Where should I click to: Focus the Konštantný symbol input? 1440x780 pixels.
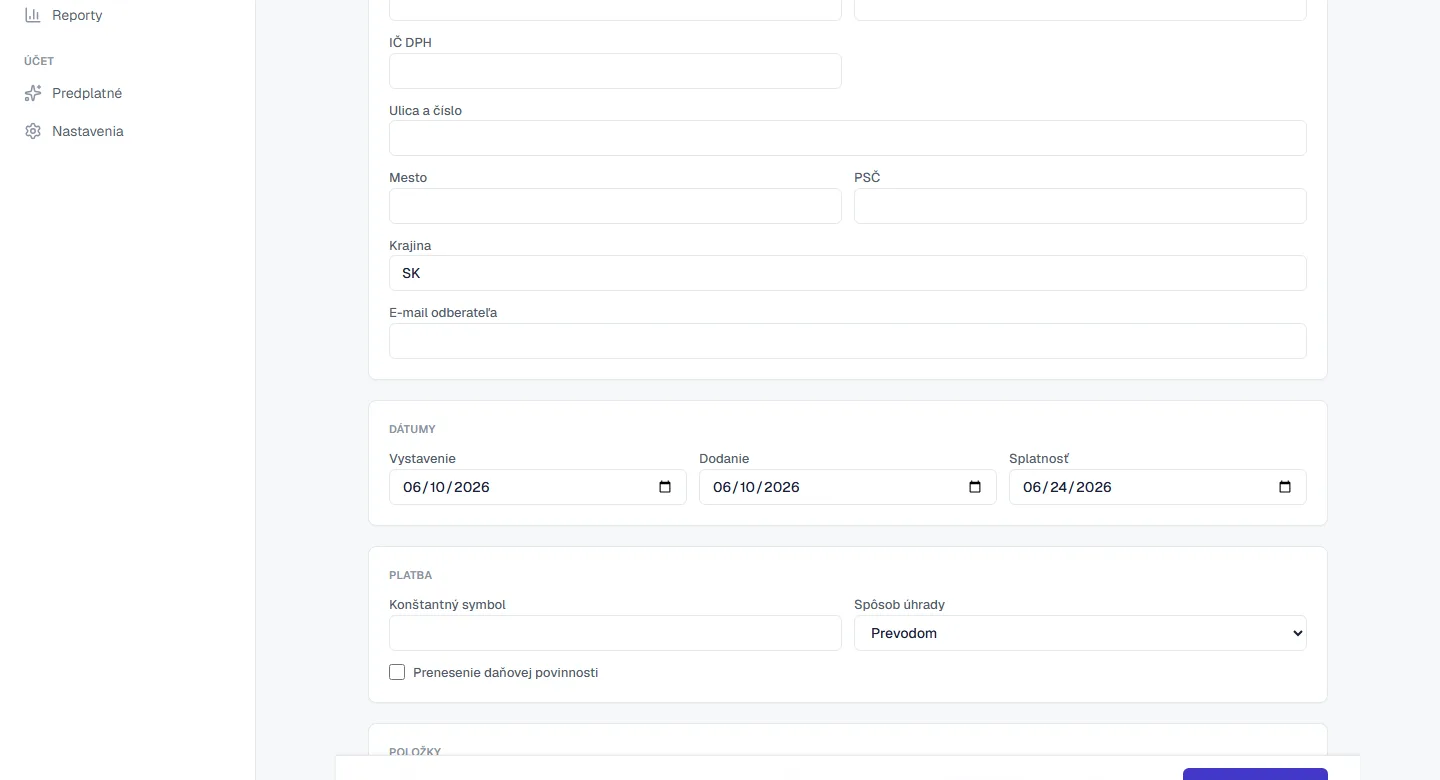[615, 633]
